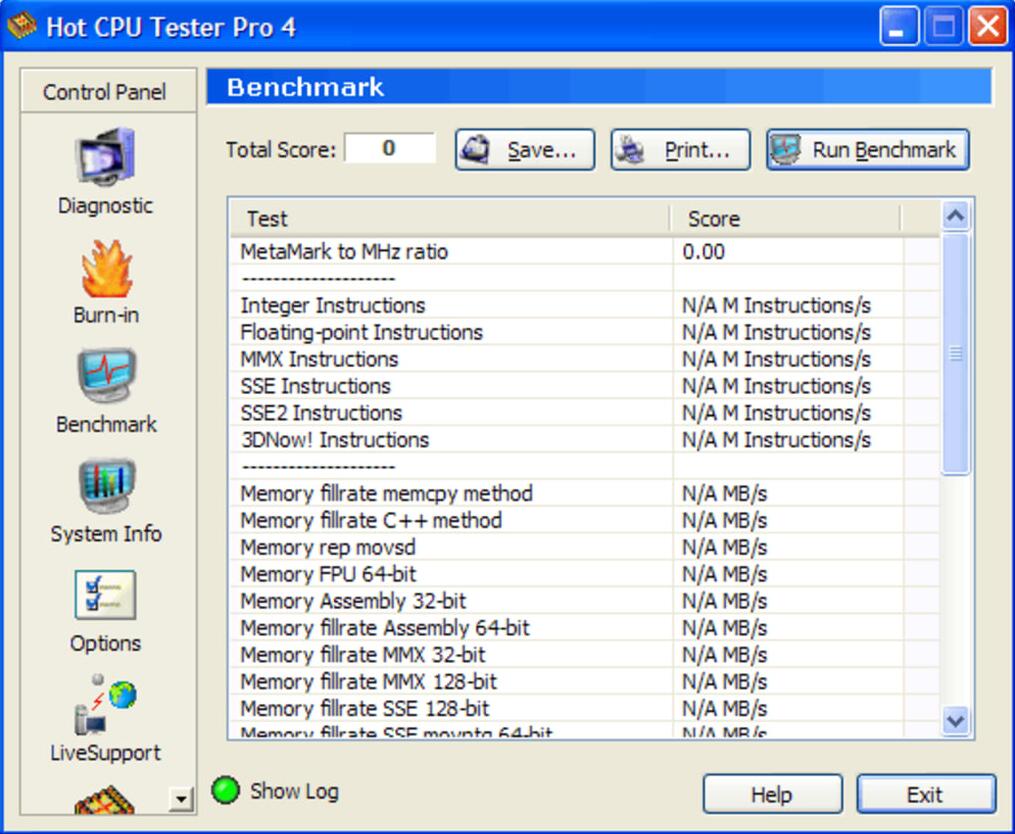Click the vertical scrollbar thumb

pyautogui.click(x=955, y=354)
